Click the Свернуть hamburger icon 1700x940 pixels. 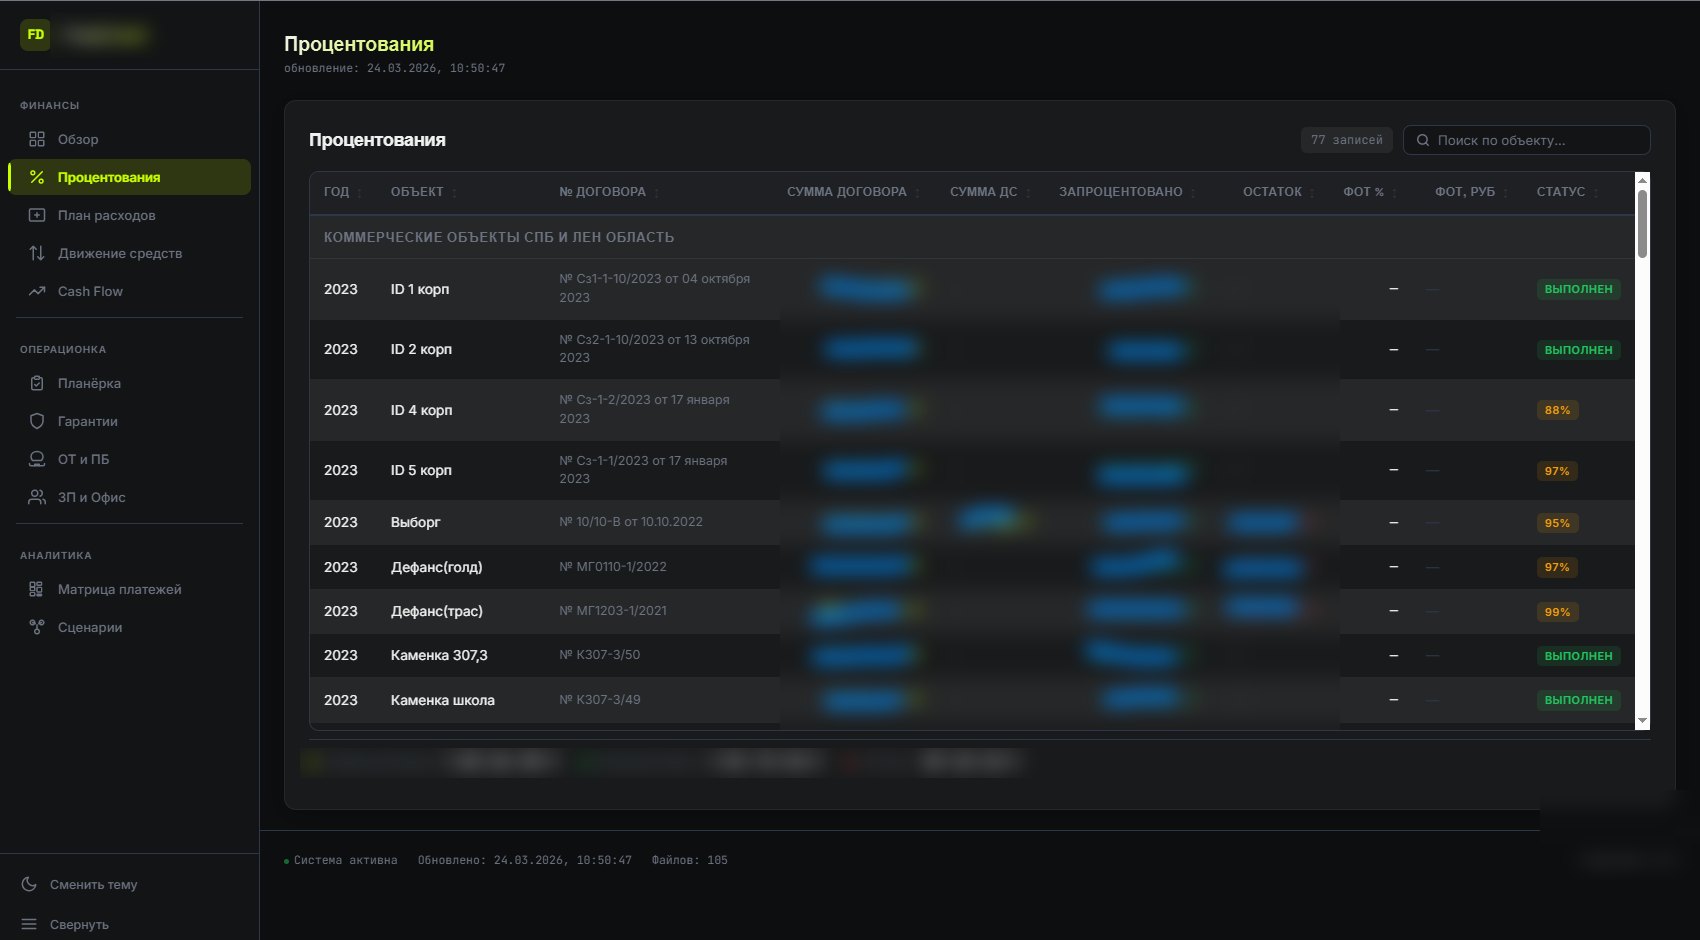tap(29, 924)
